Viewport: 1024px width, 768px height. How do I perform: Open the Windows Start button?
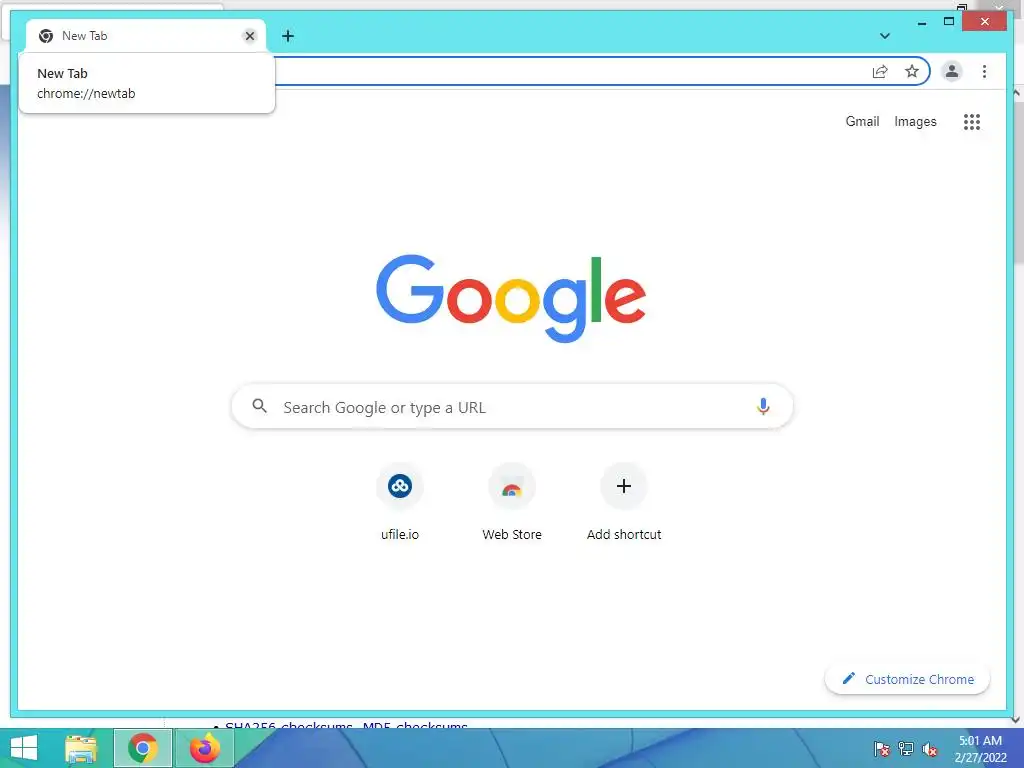pyautogui.click(x=24, y=748)
